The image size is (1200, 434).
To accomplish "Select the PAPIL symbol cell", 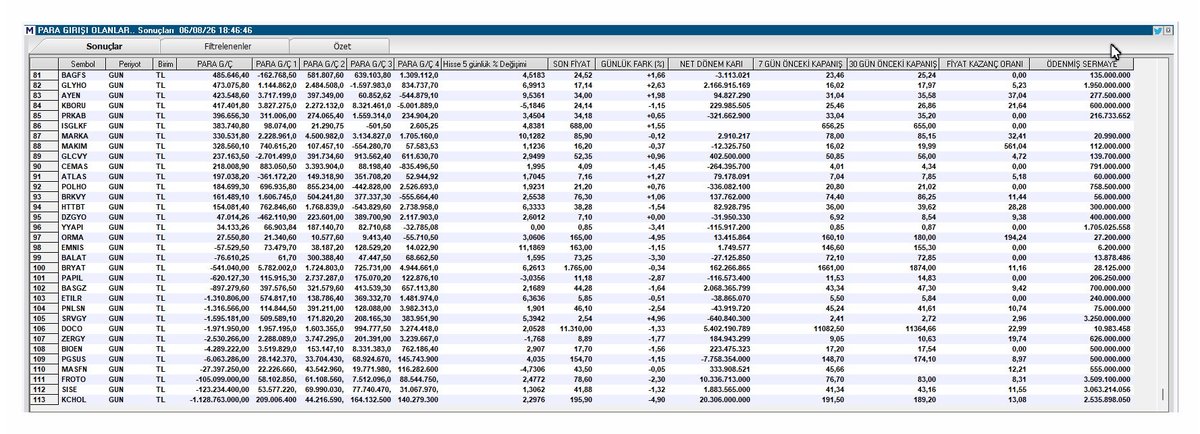I will [x=81, y=277].
